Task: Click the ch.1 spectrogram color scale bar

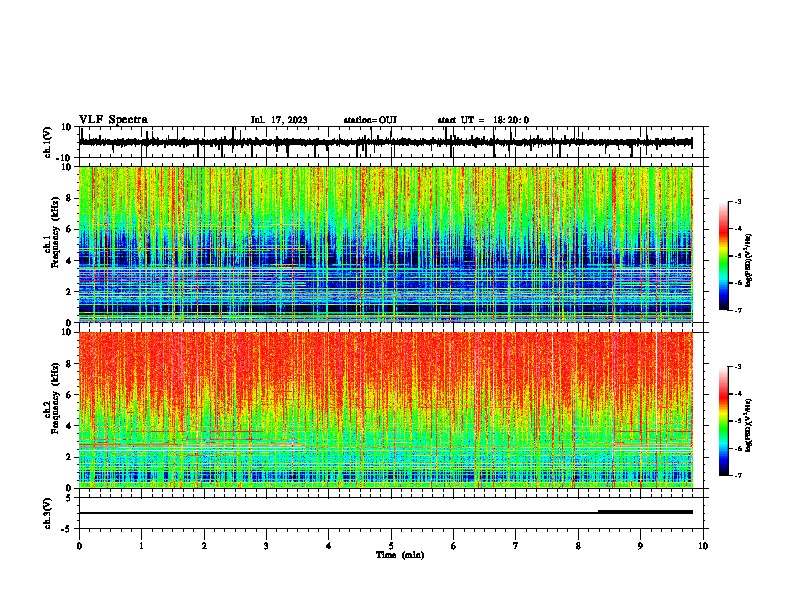Action: pyautogui.click(x=724, y=256)
